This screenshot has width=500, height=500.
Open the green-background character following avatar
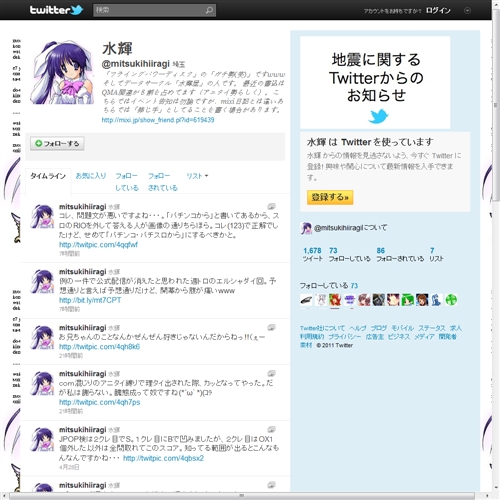pyautogui.click(x=408, y=300)
